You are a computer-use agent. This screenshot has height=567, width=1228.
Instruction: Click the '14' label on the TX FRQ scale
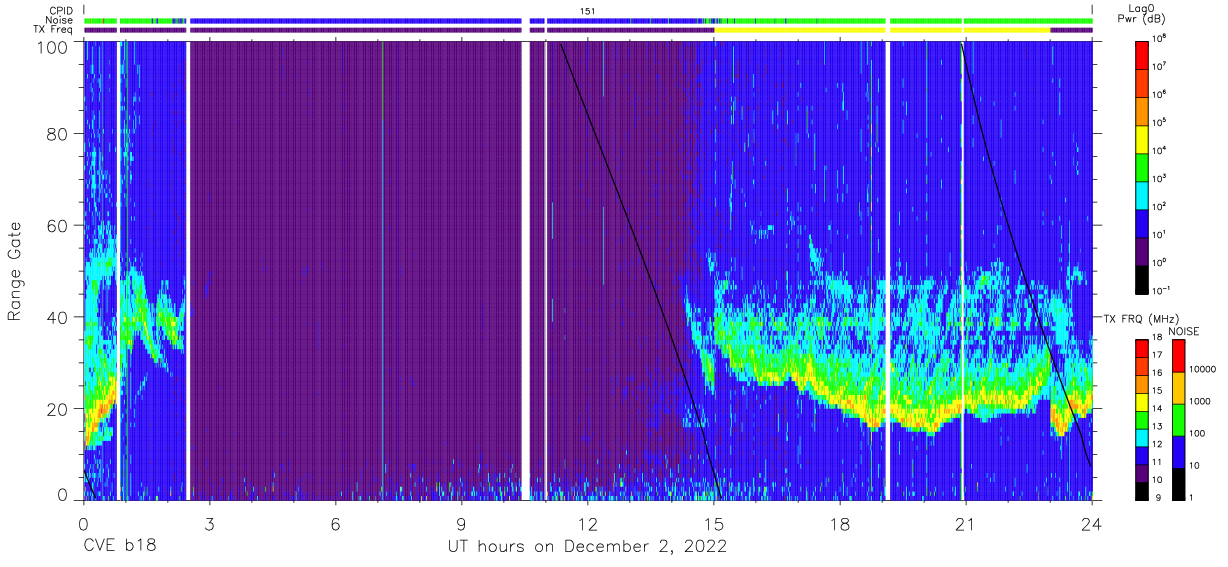pyautogui.click(x=1159, y=408)
